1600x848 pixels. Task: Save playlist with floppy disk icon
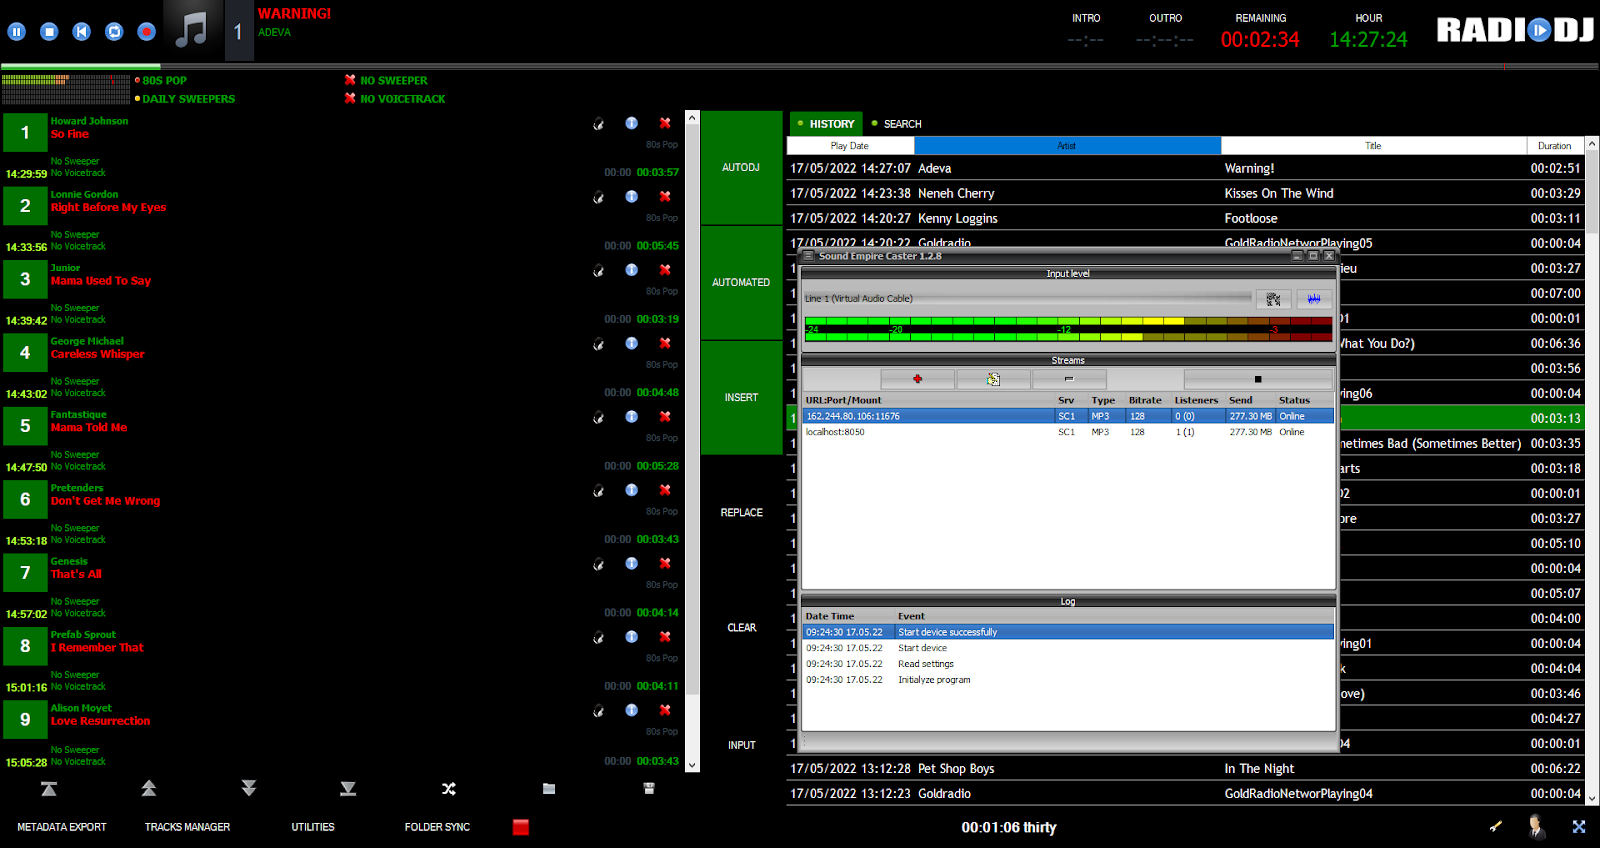[649, 788]
